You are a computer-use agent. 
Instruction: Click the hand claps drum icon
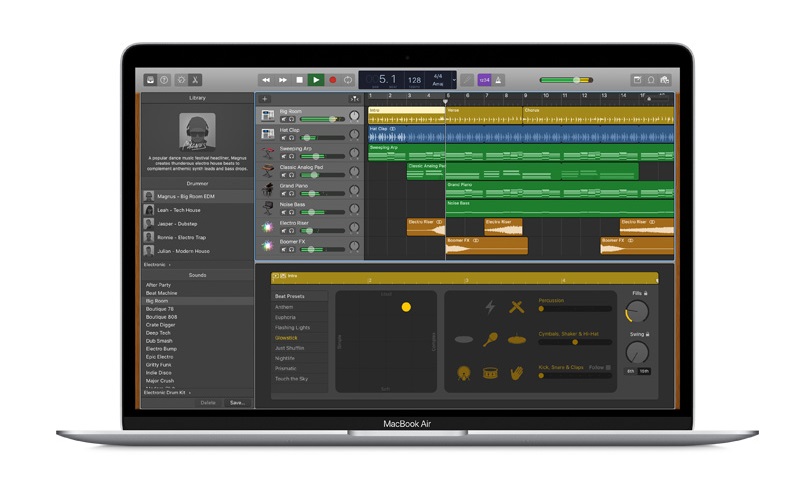click(516, 372)
